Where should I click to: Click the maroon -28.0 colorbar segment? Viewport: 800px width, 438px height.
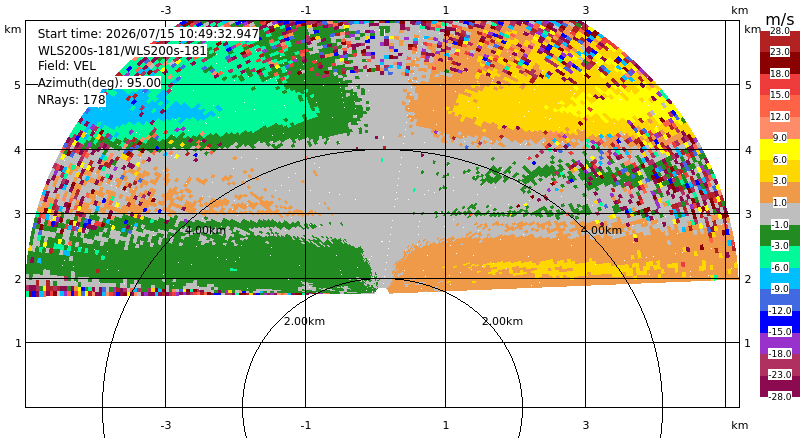pos(780,386)
